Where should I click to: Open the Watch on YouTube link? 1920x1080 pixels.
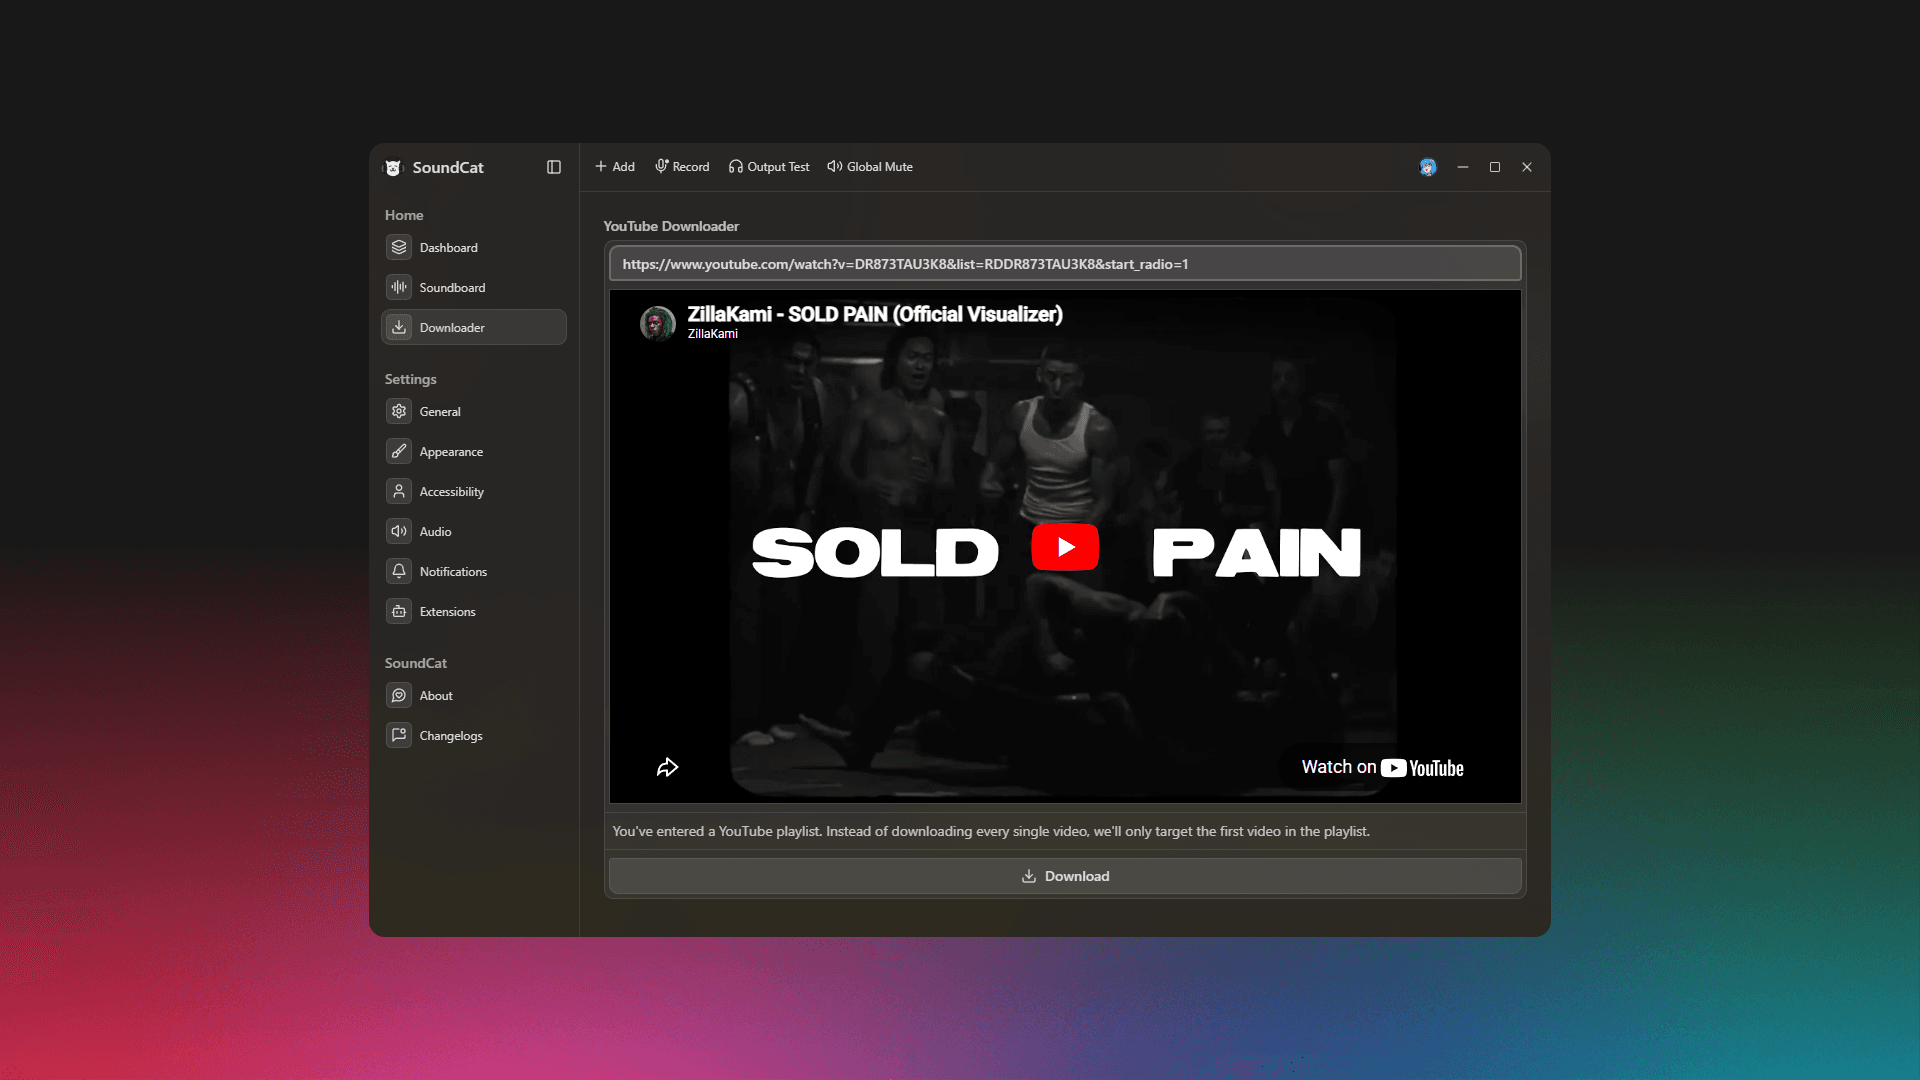click(x=1382, y=767)
